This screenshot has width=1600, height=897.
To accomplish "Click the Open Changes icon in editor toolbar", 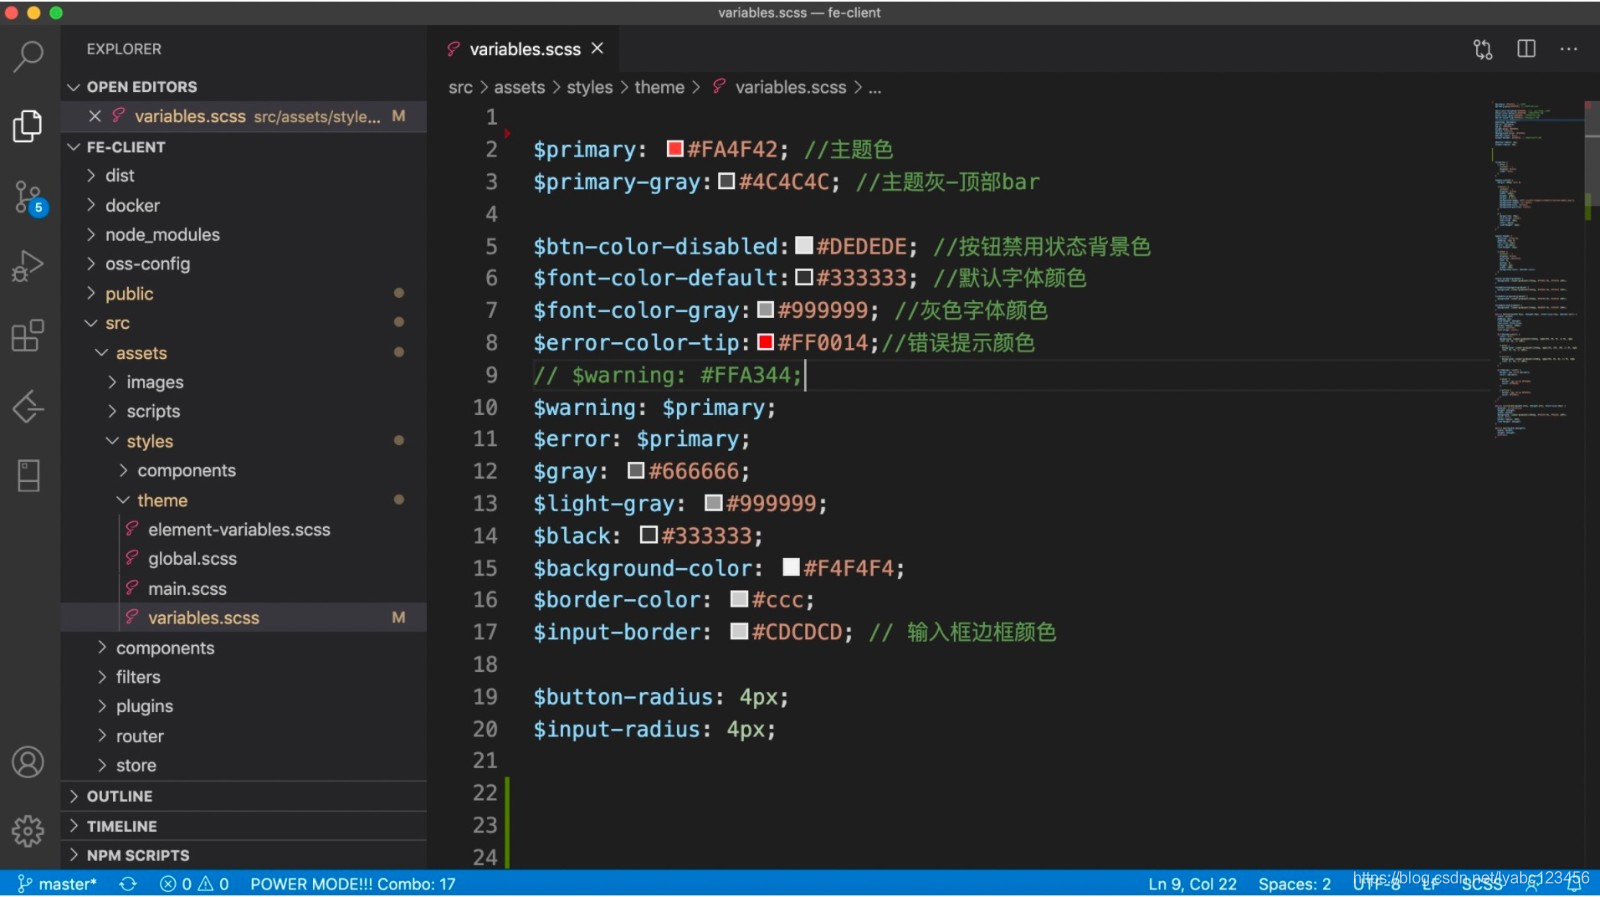I will pyautogui.click(x=1483, y=49).
